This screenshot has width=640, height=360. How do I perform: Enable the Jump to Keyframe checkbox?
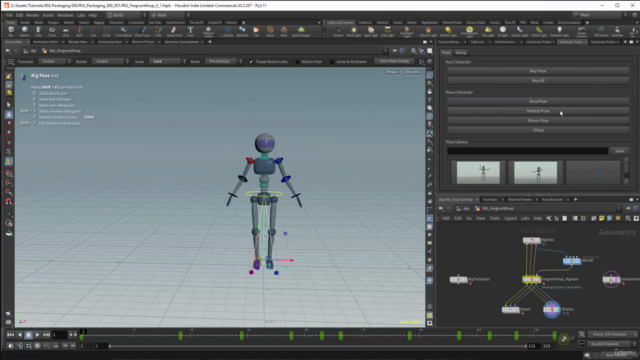(x=331, y=62)
